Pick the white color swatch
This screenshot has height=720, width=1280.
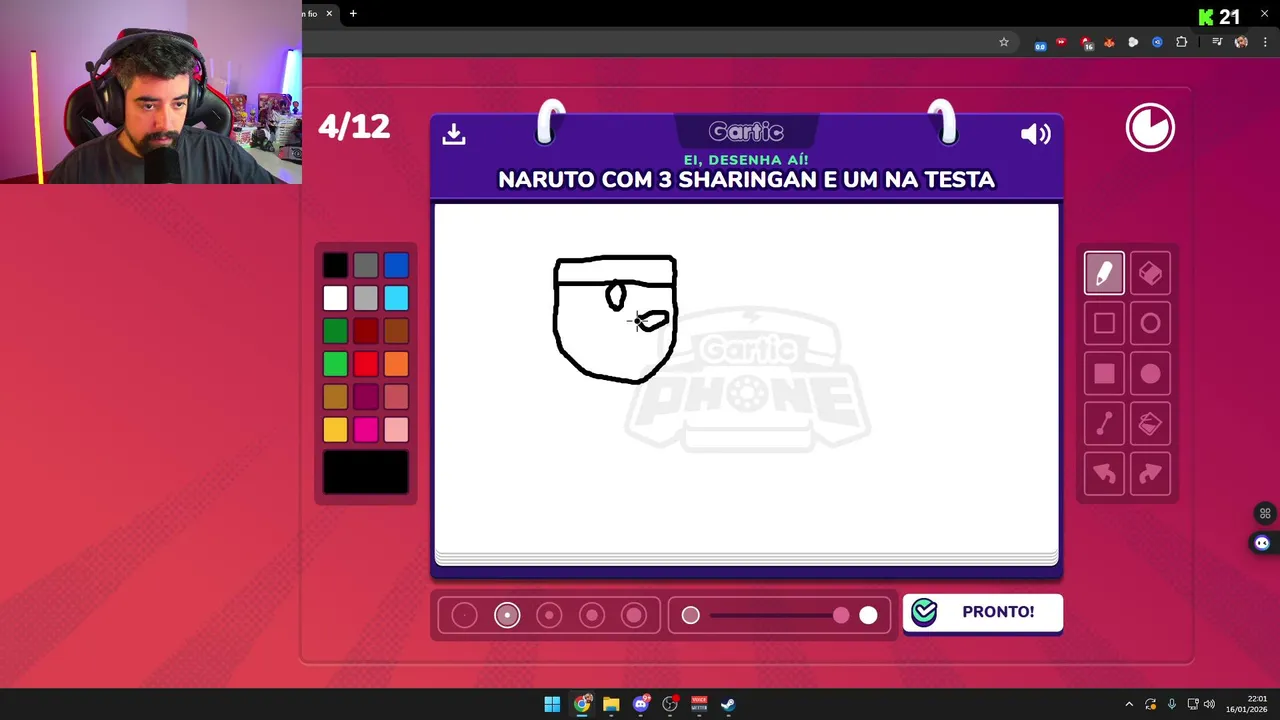coord(335,298)
